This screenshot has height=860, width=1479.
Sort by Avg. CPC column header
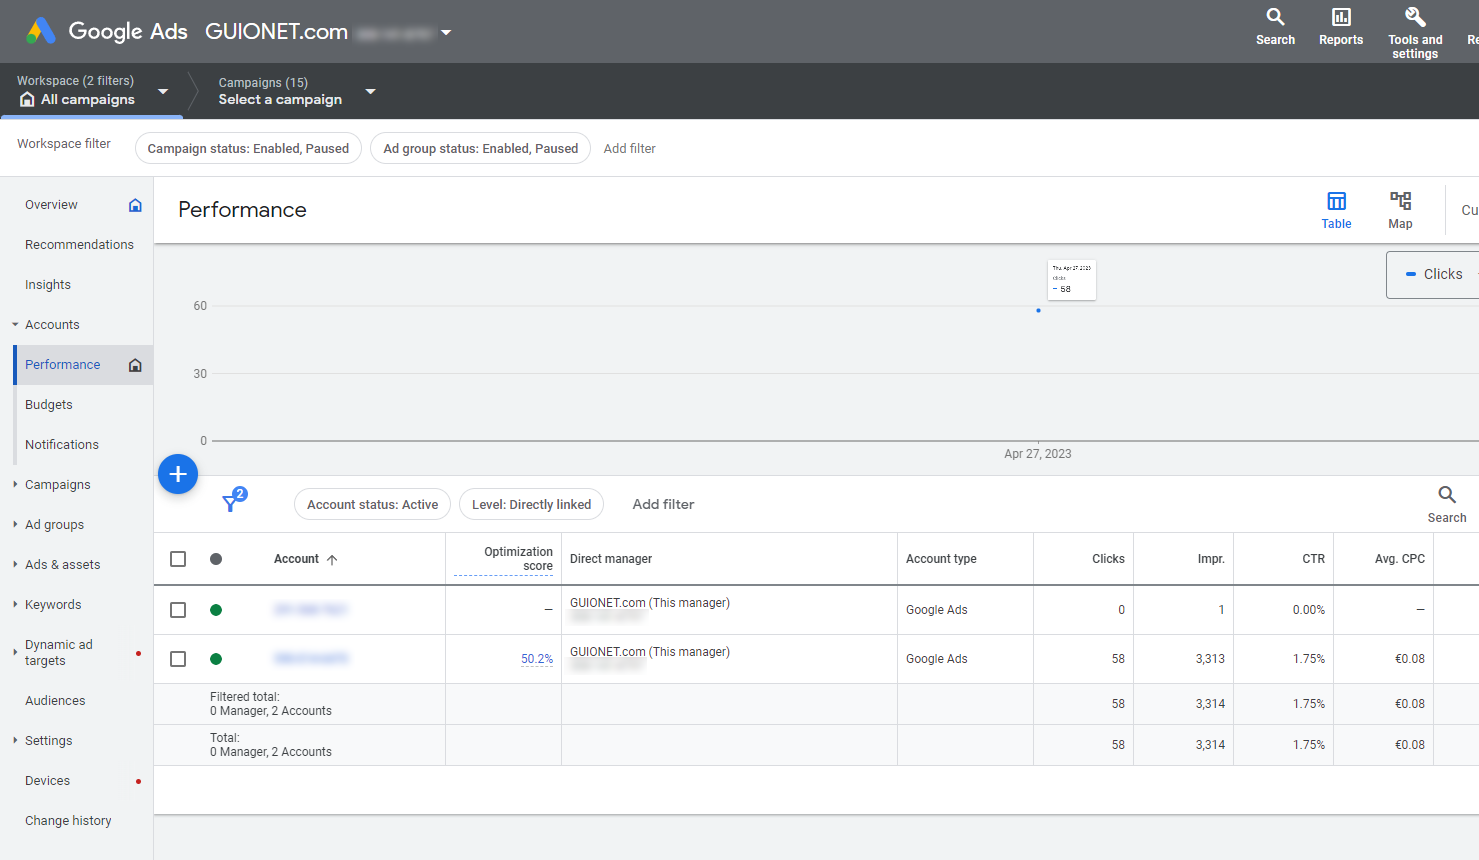click(1399, 559)
